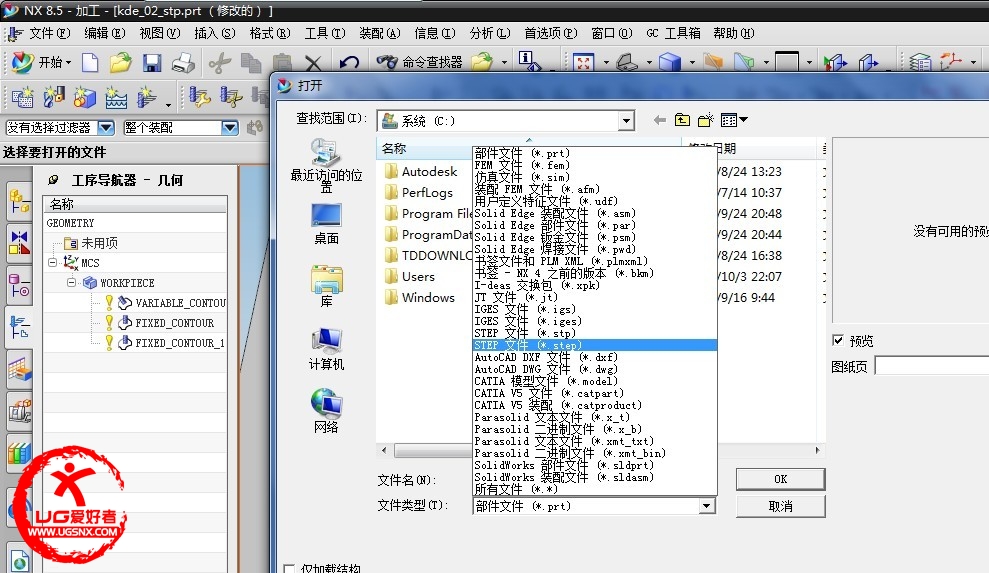Click the Open folder toolbar icon
The image size is (989, 573).
click(x=120, y=62)
